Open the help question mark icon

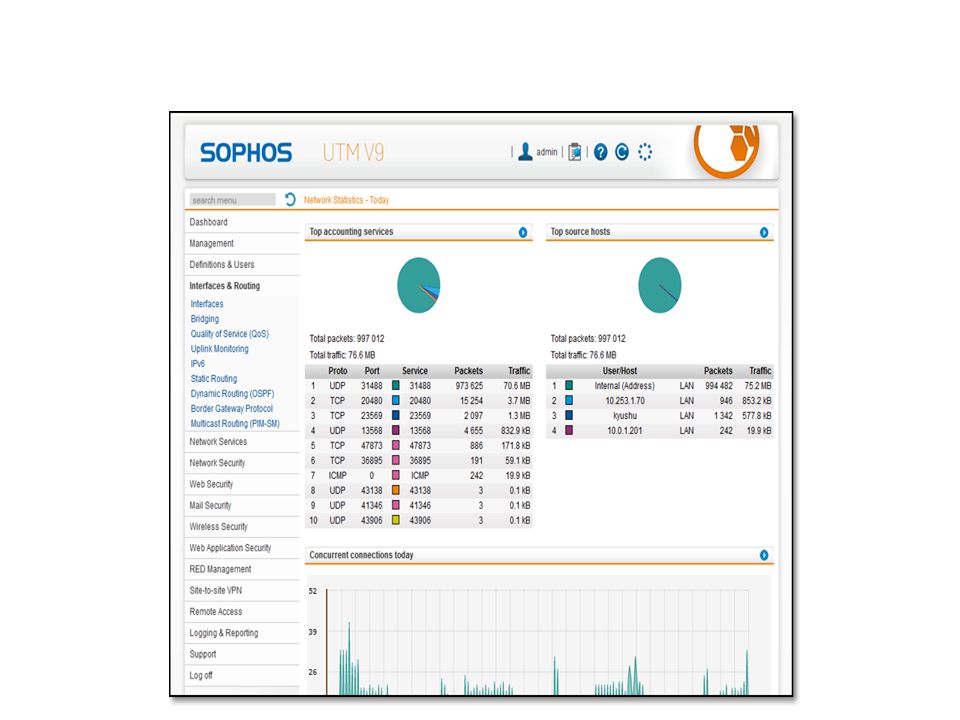click(601, 152)
